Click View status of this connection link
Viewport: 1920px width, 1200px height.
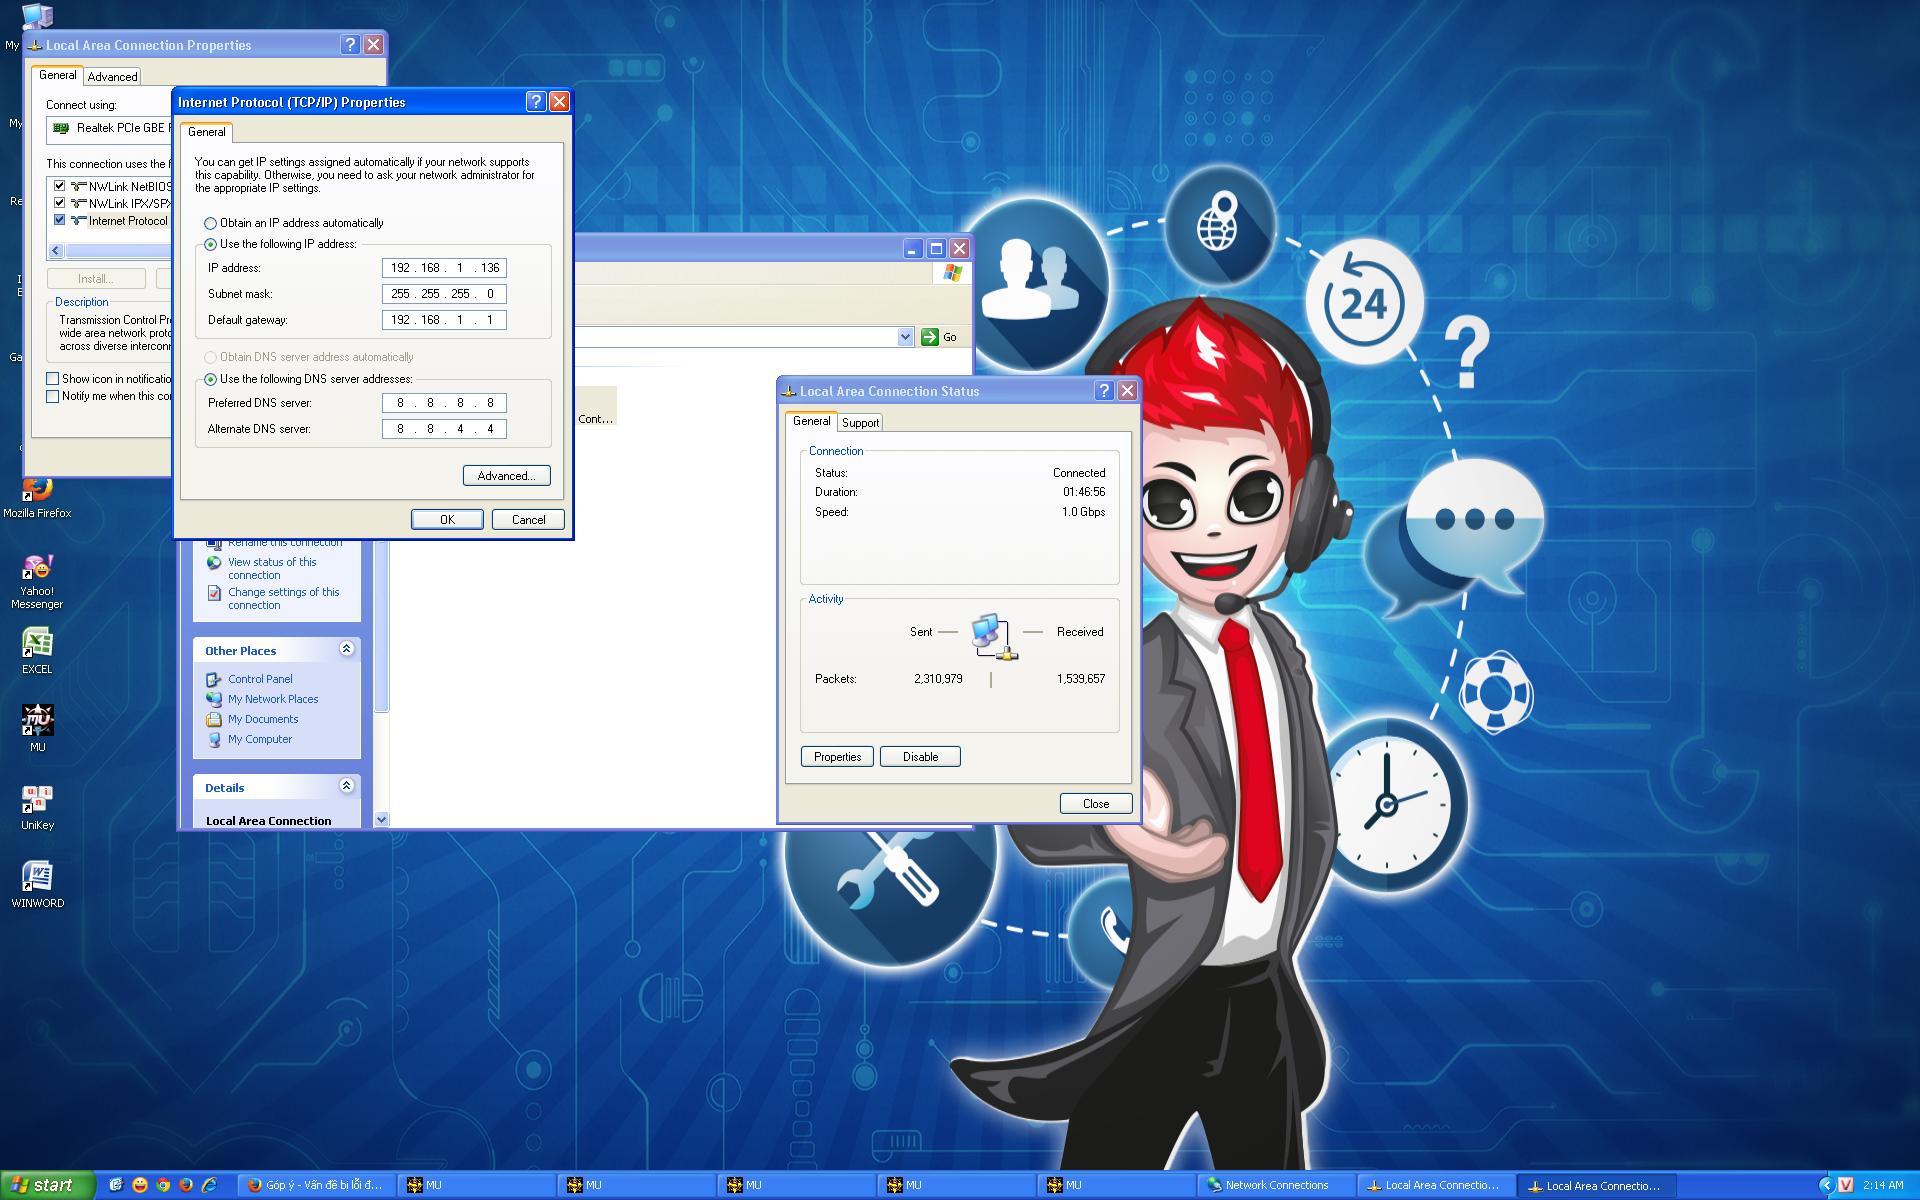[272, 568]
